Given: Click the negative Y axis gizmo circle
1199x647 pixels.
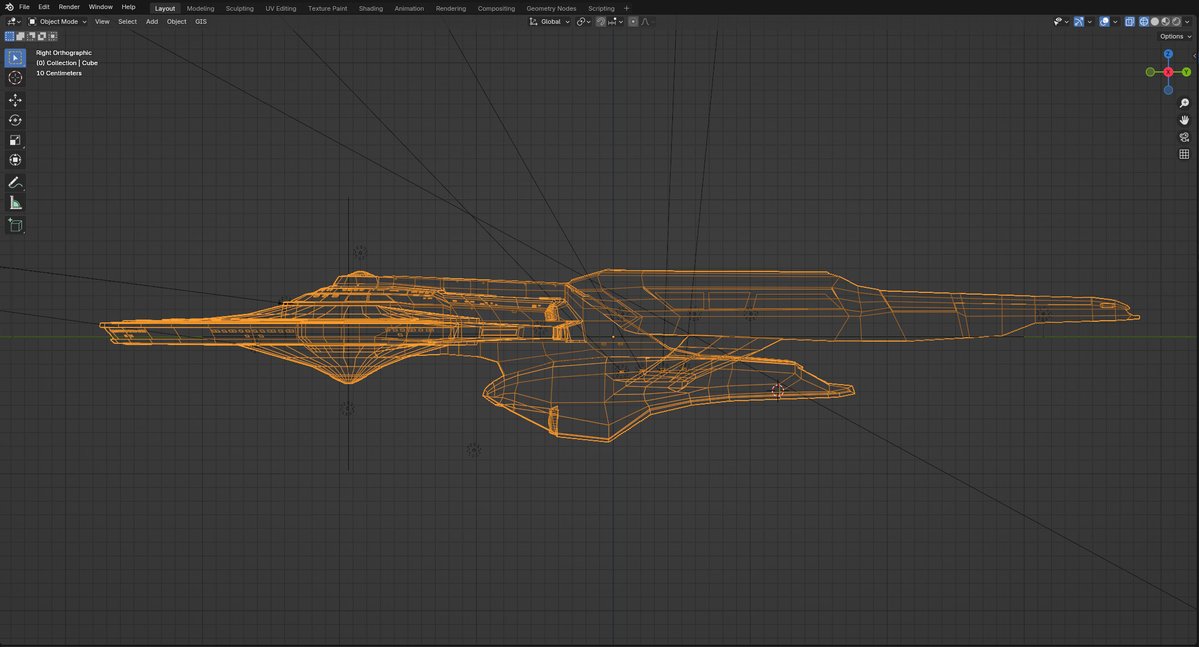Looking at the screenshot, I should click(x=1150, y=72).
